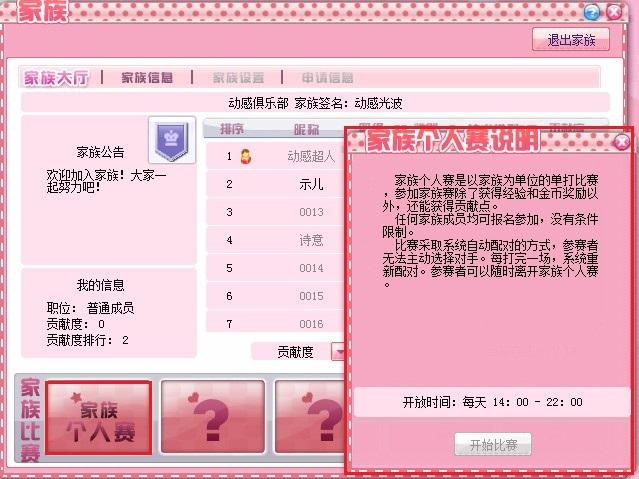Viewport: 639px width, 479px height.
Task: Select member row 示儿 in the list
Action: 275,185
